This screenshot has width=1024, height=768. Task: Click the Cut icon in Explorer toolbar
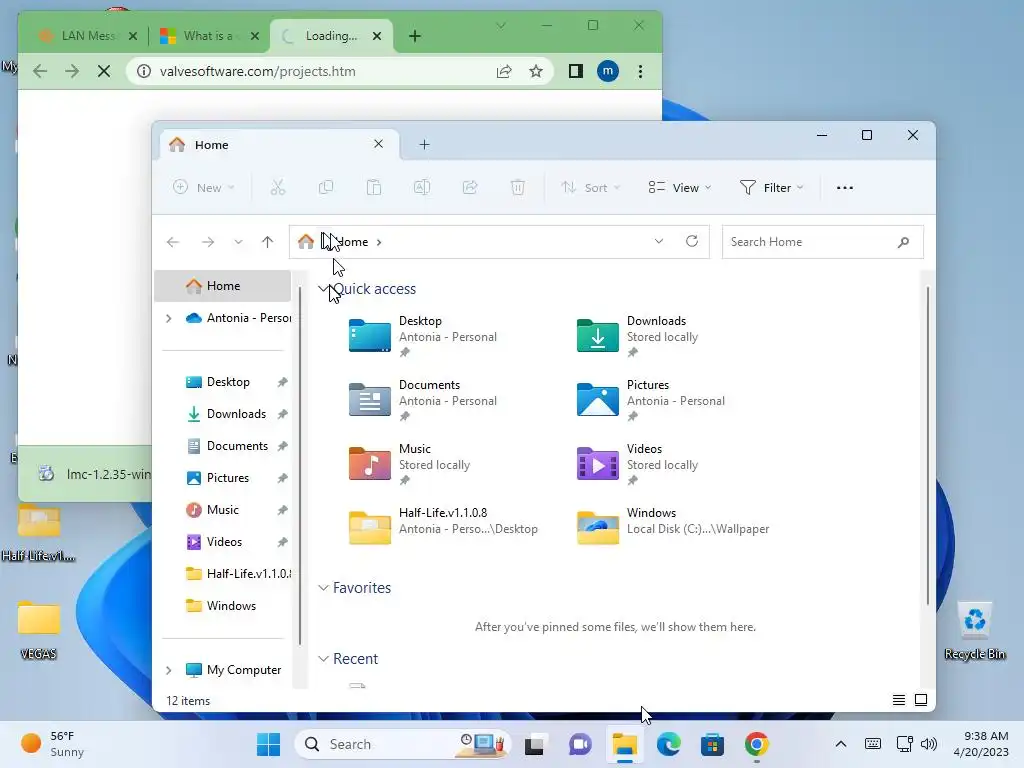click(x=278, y=187)
